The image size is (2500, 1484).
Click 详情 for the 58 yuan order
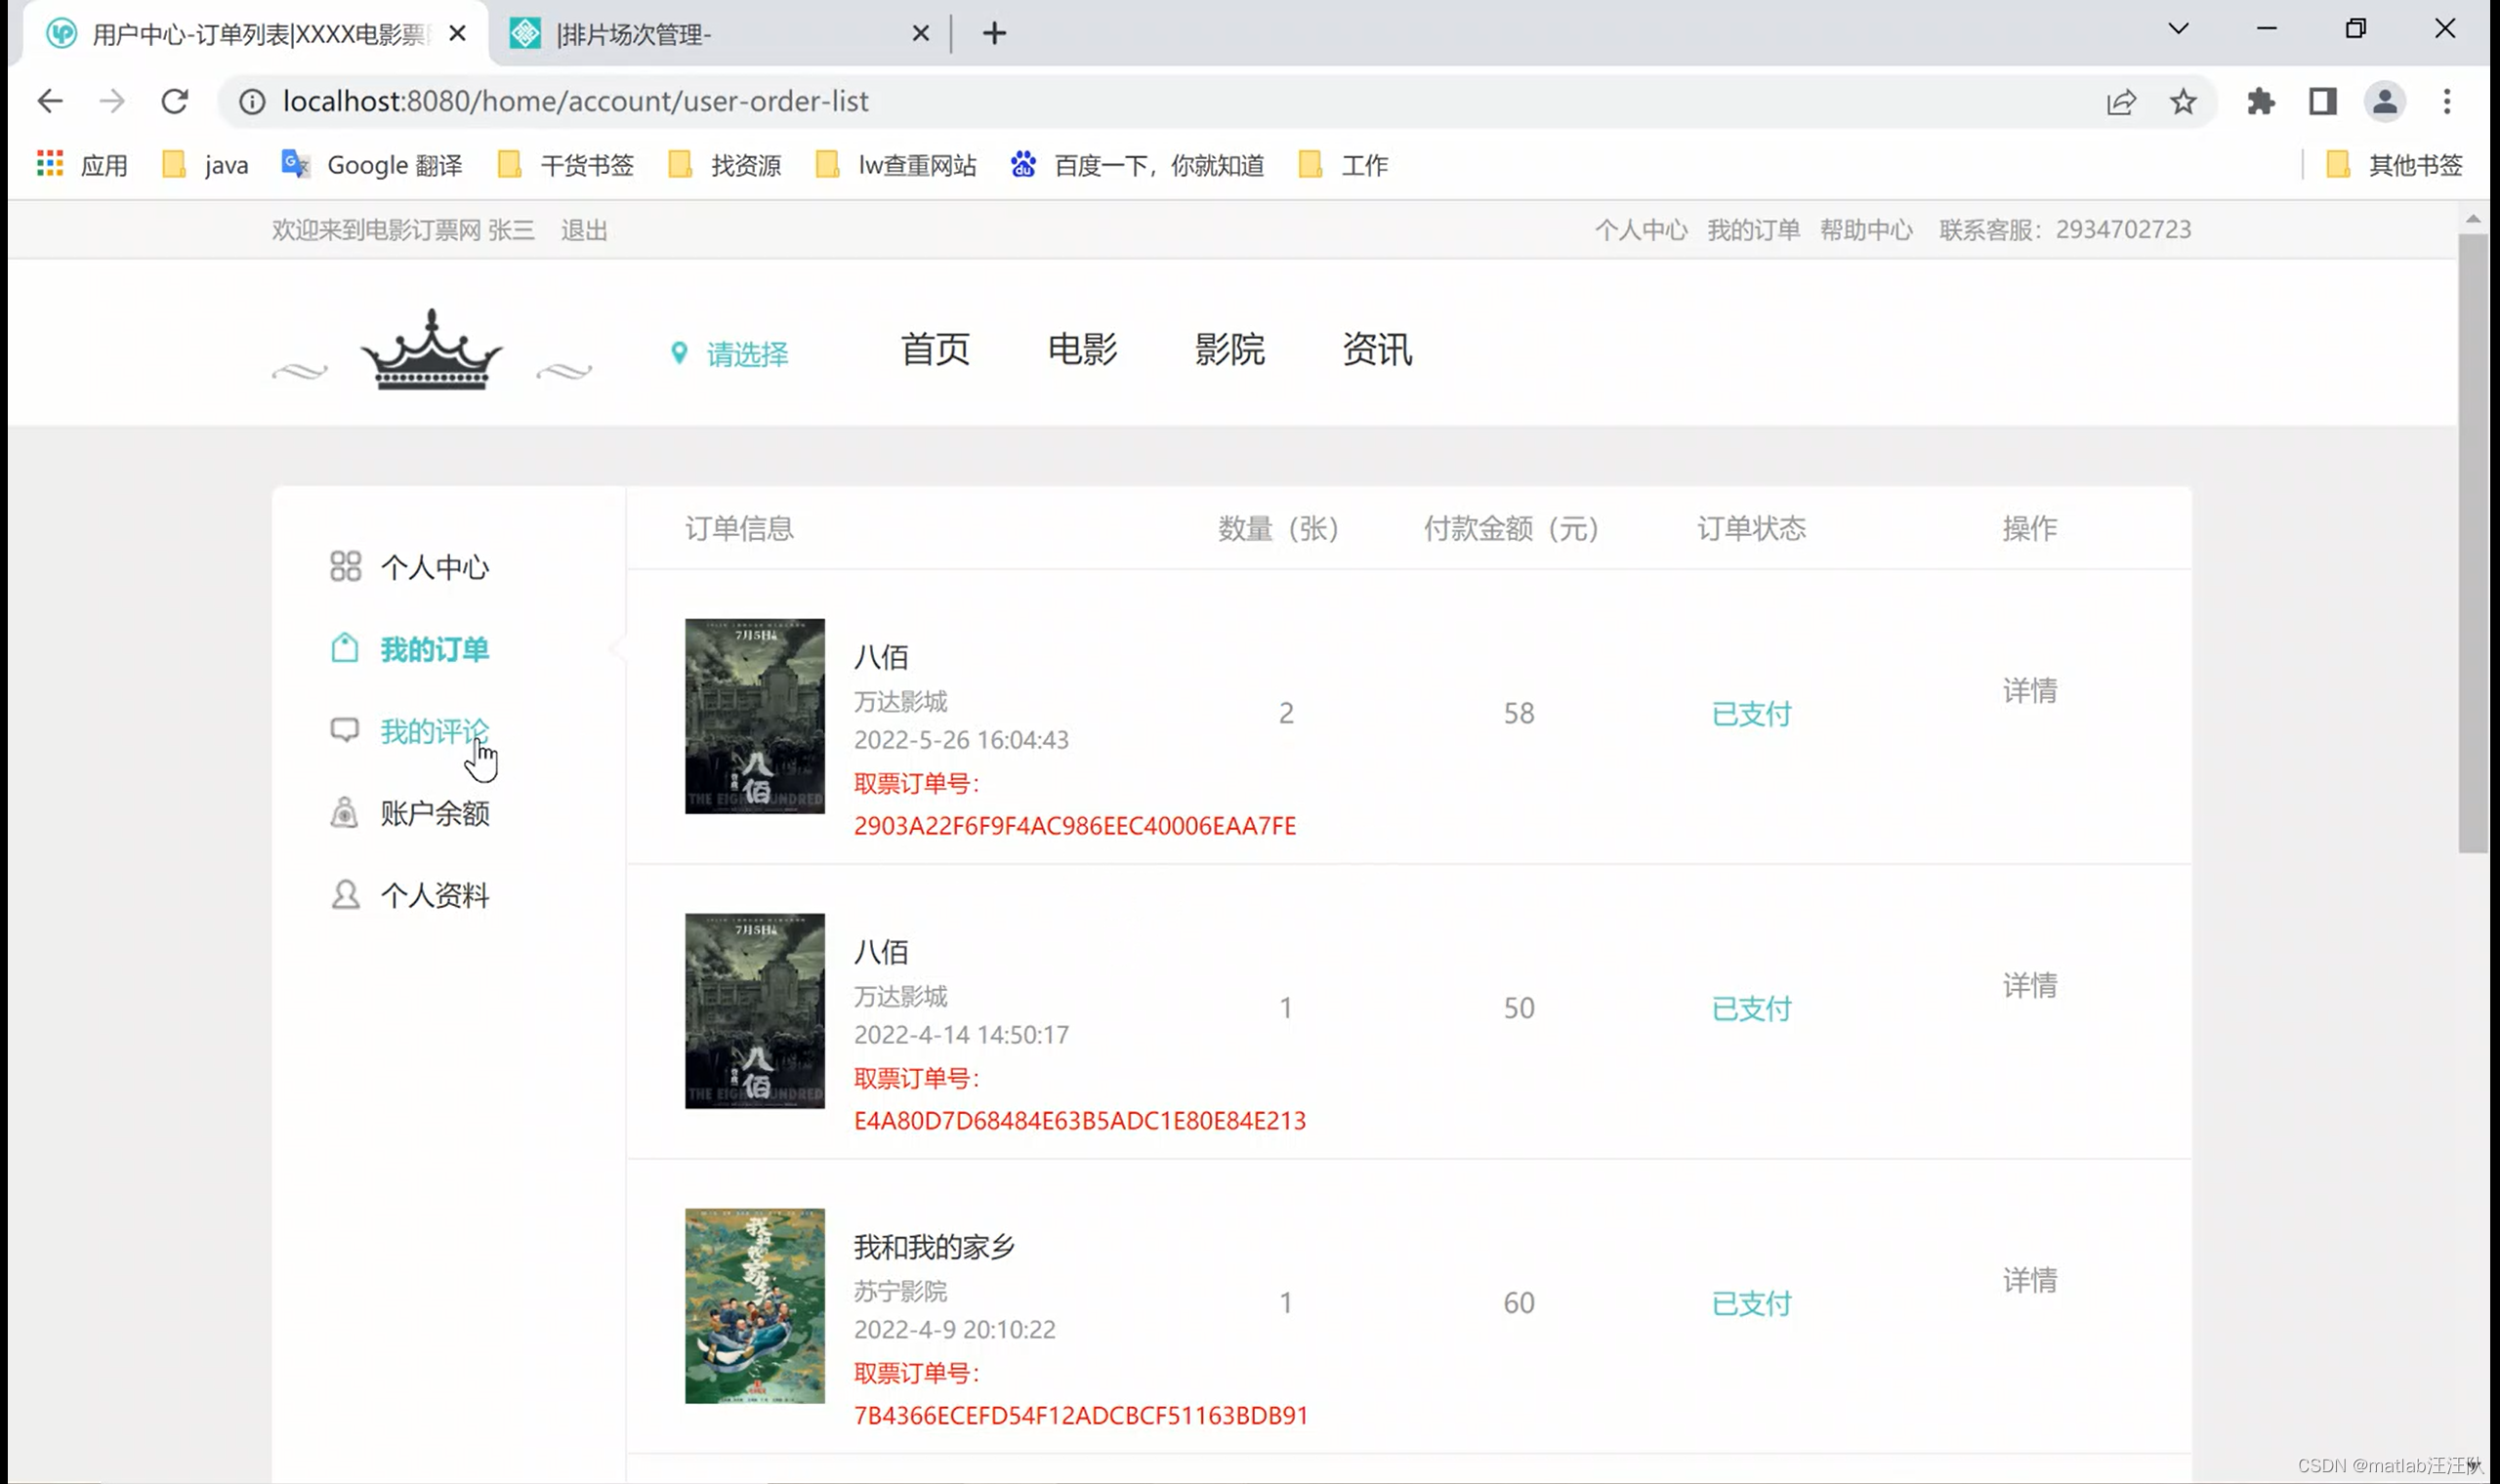(x=2029, y=690)
